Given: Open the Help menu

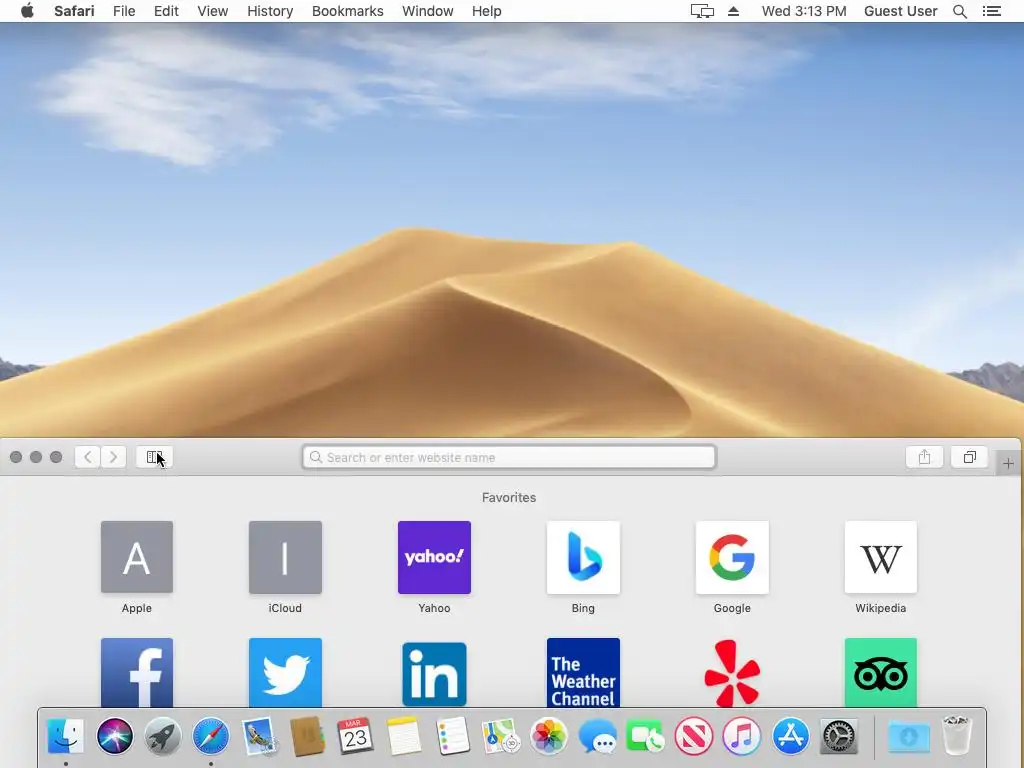Looking at the screenshot, I should pyautogui.click(x=487, y=11).
